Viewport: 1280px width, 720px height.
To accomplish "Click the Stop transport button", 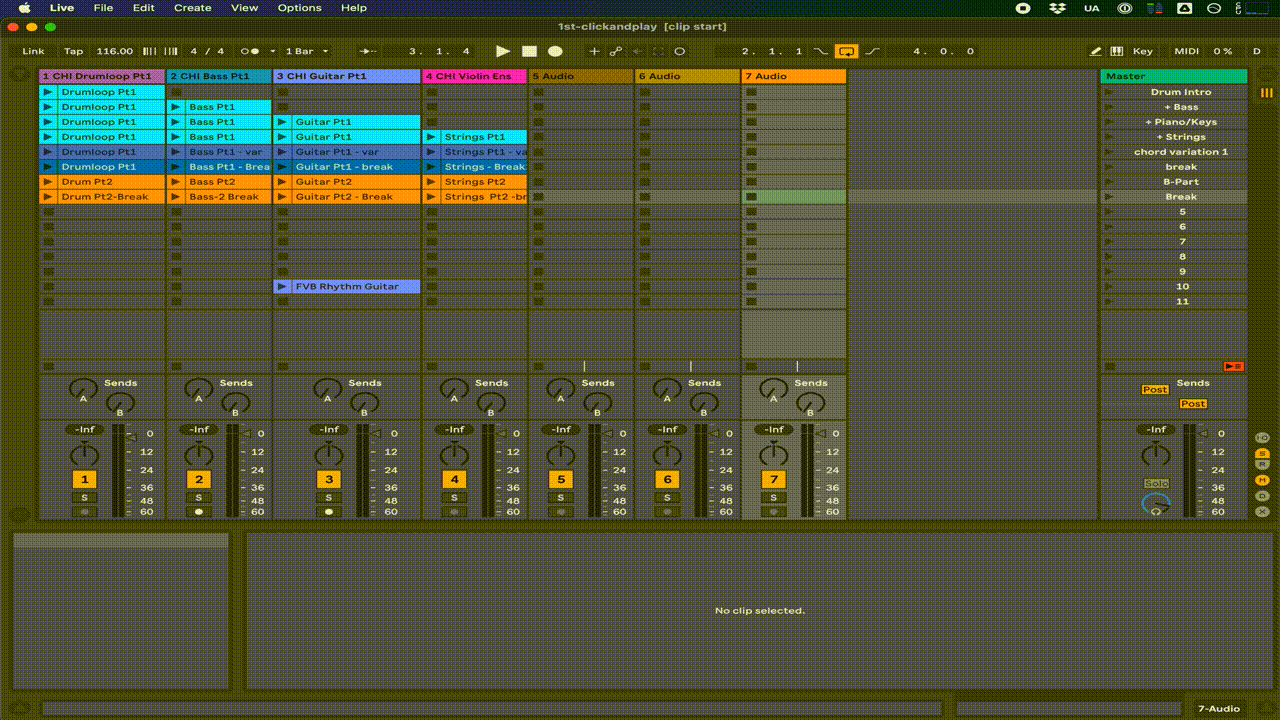I will (x=529, y=51).
